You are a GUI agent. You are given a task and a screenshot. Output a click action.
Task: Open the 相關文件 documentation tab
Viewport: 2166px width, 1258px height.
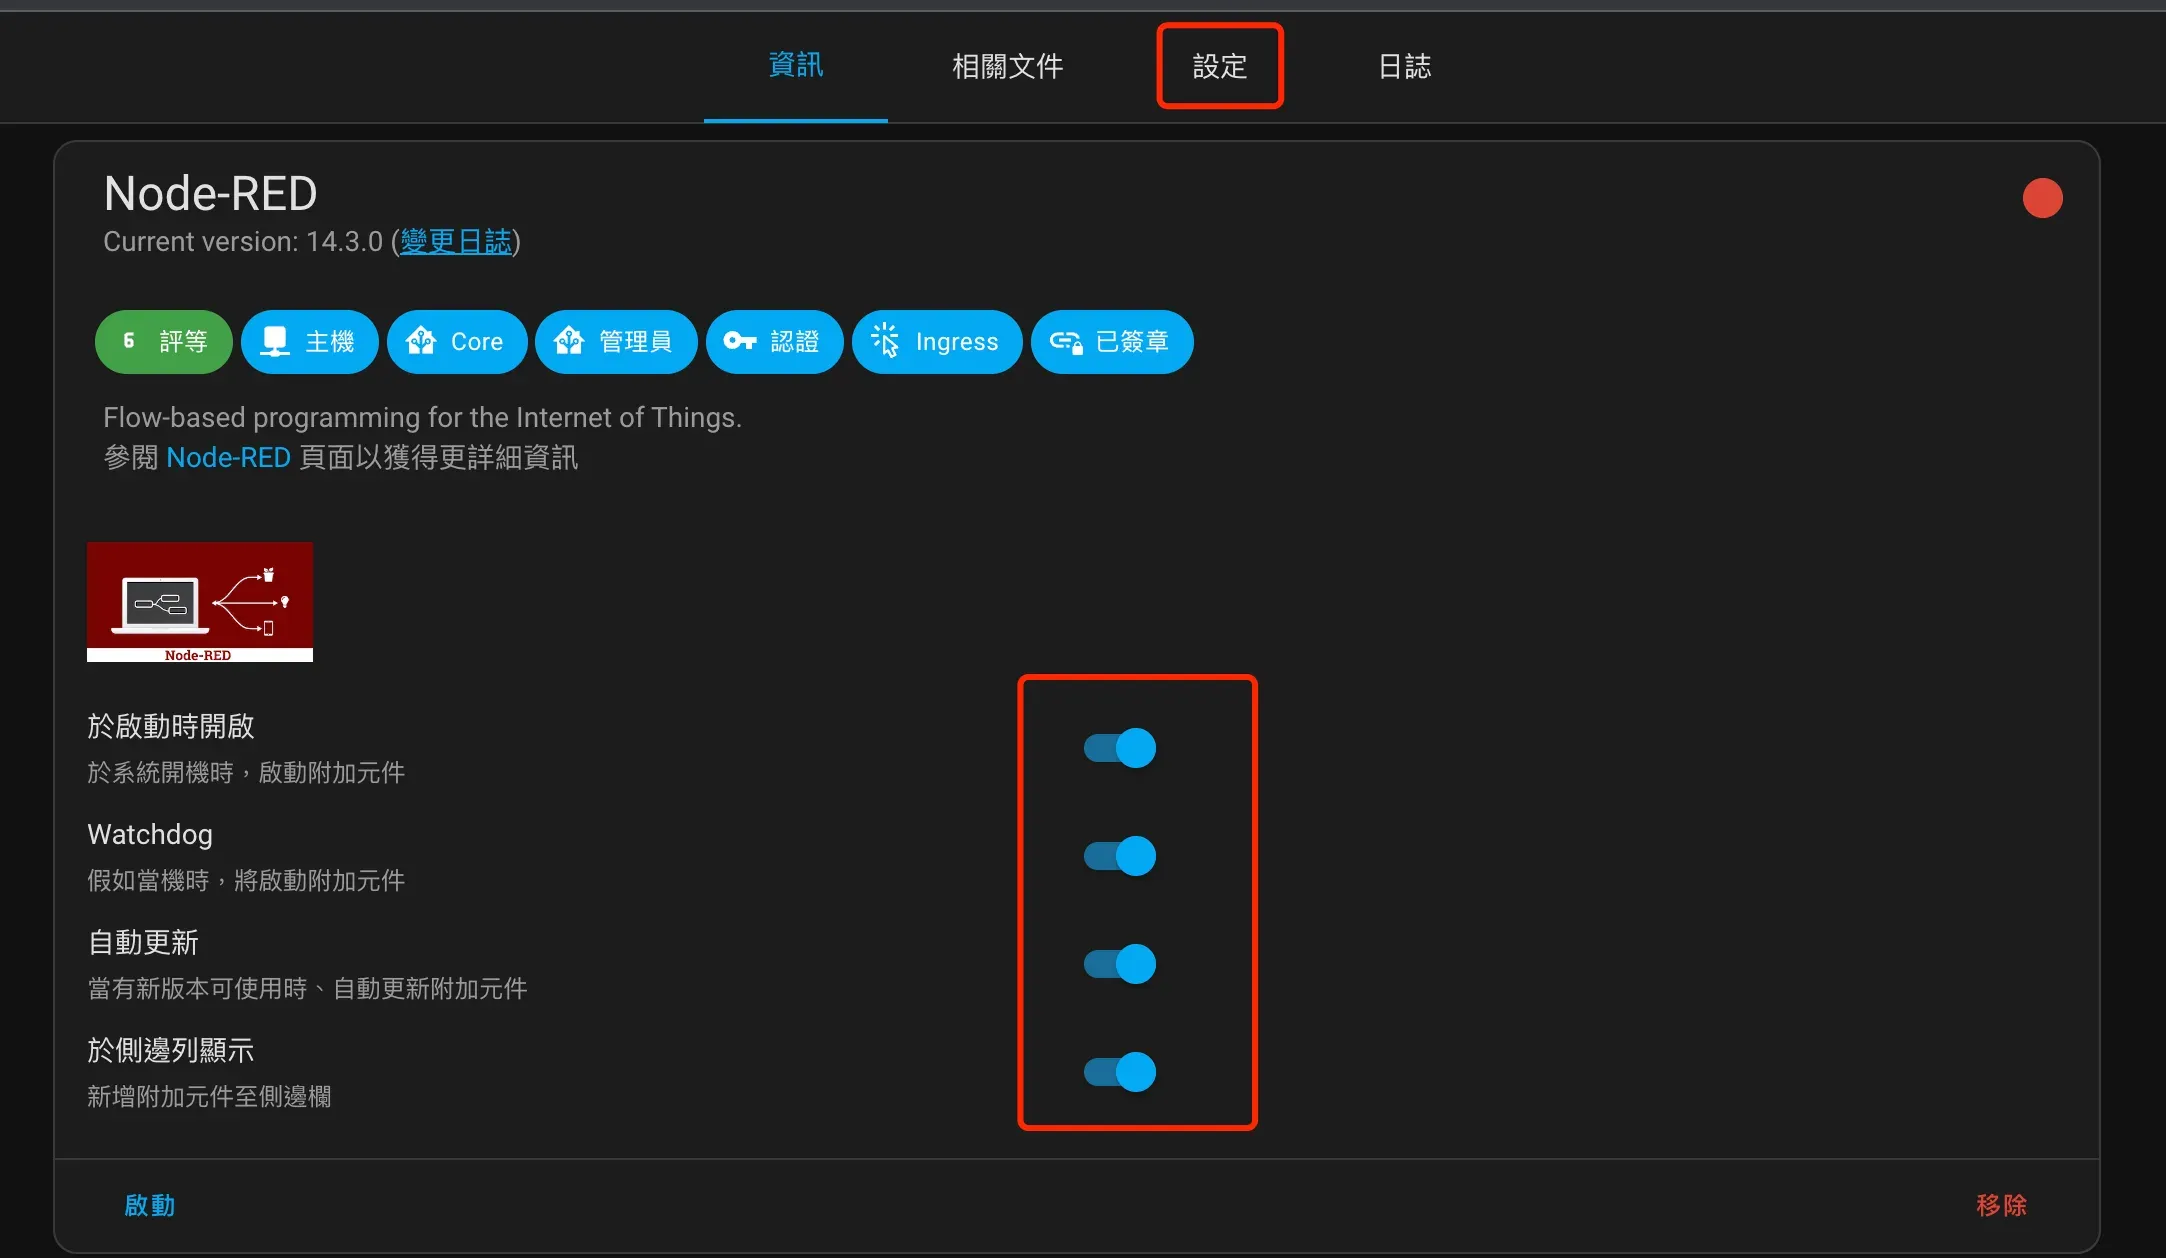1007,66
